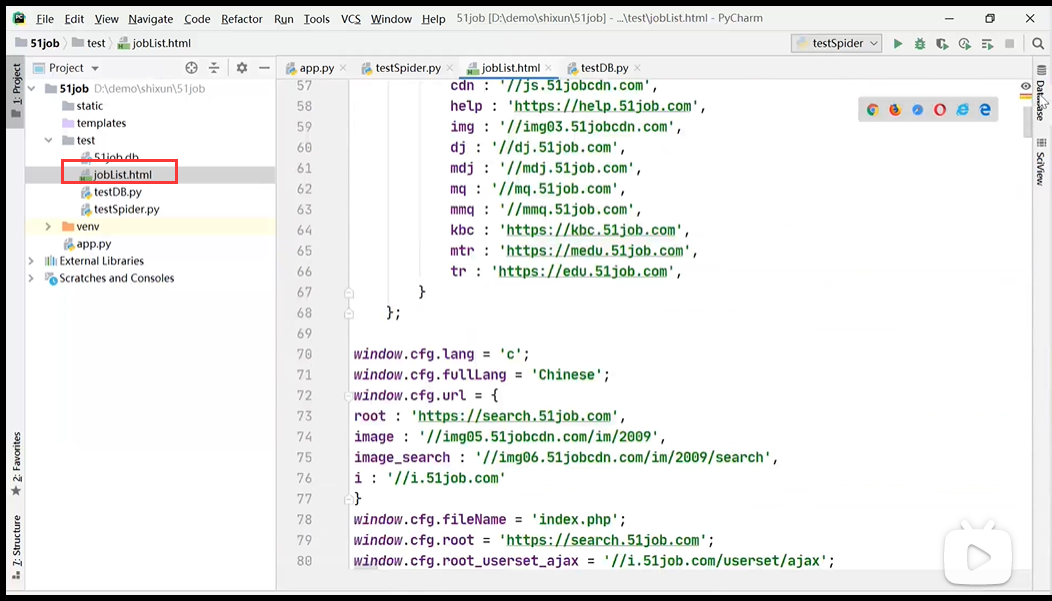Open the File menu
1052x601 pixels.
coord(45,19)
